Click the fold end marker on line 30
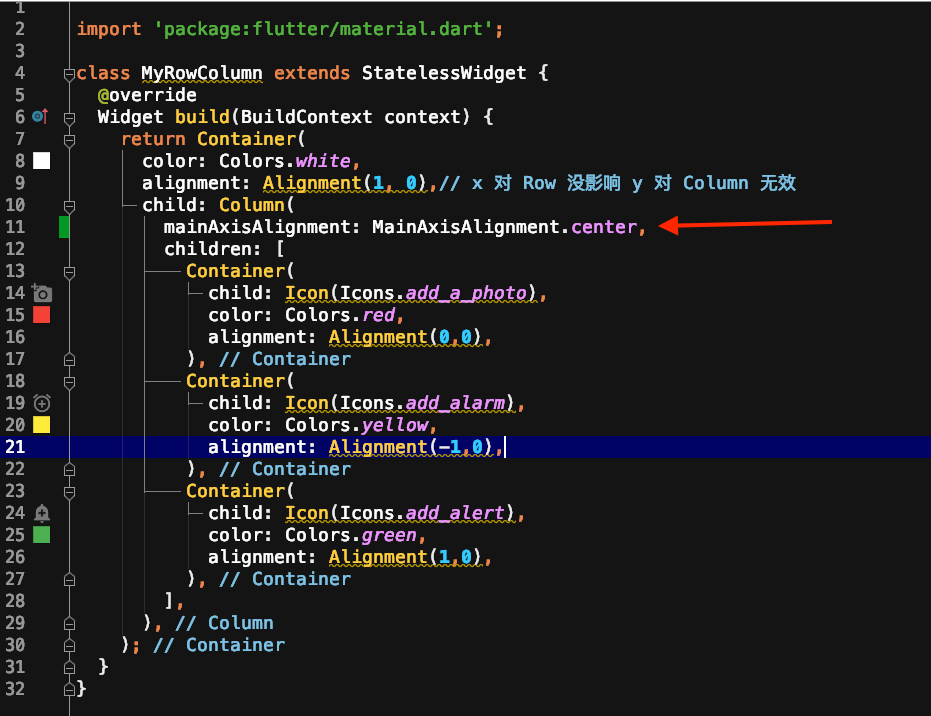This screenshot has width=931, height=716. (69, 645)
